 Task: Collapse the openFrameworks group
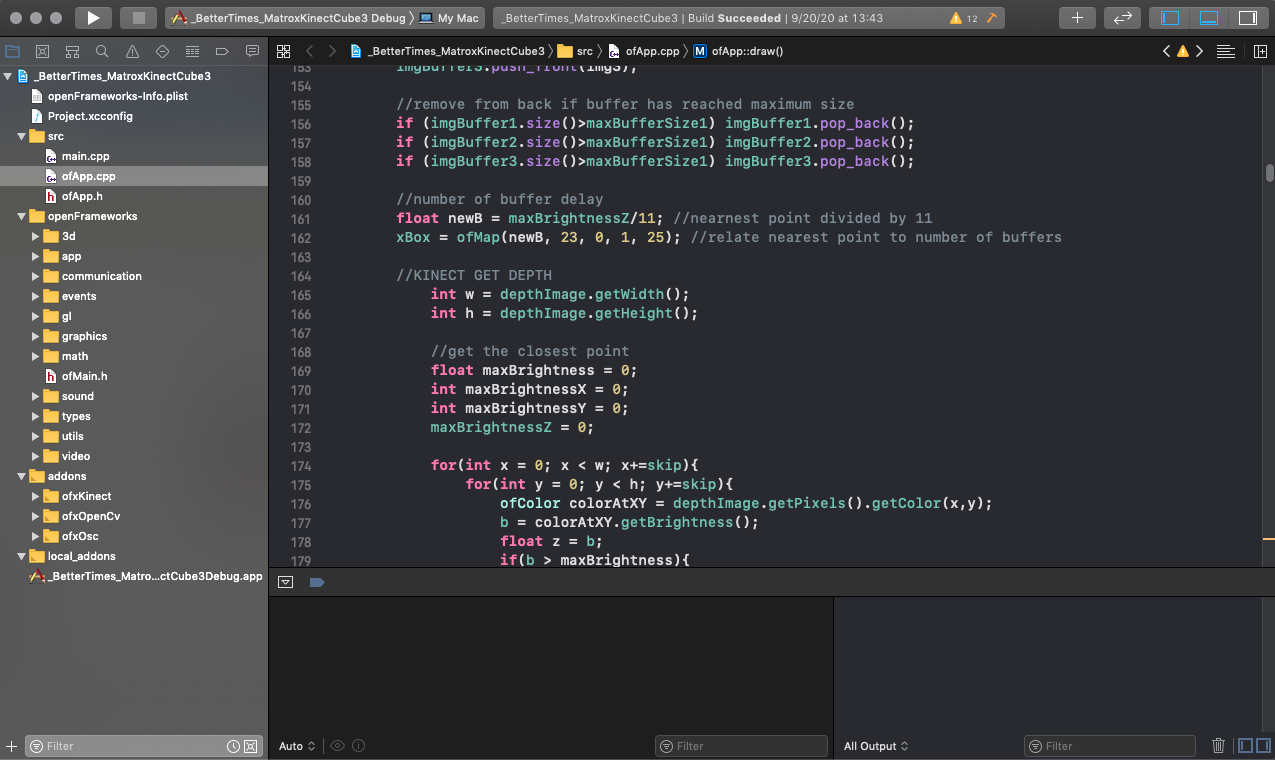pyautogui.click(x=21, y=216)
